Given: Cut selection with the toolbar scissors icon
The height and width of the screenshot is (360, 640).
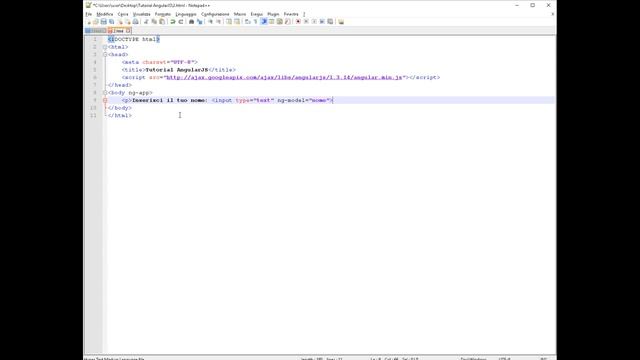Looking at the screenshot, I should pos(146,22).
